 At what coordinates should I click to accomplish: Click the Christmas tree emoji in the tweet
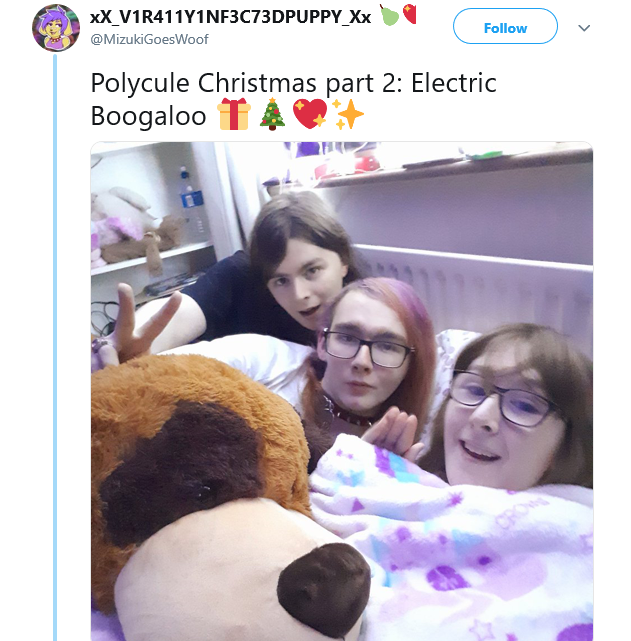point(272,114)
